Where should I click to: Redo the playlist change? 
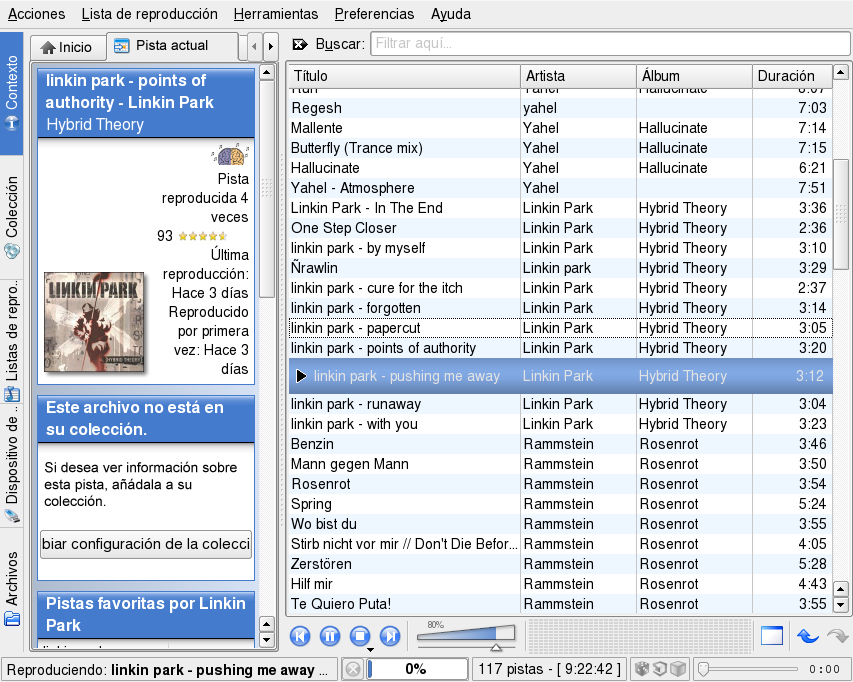coord(837,636)
